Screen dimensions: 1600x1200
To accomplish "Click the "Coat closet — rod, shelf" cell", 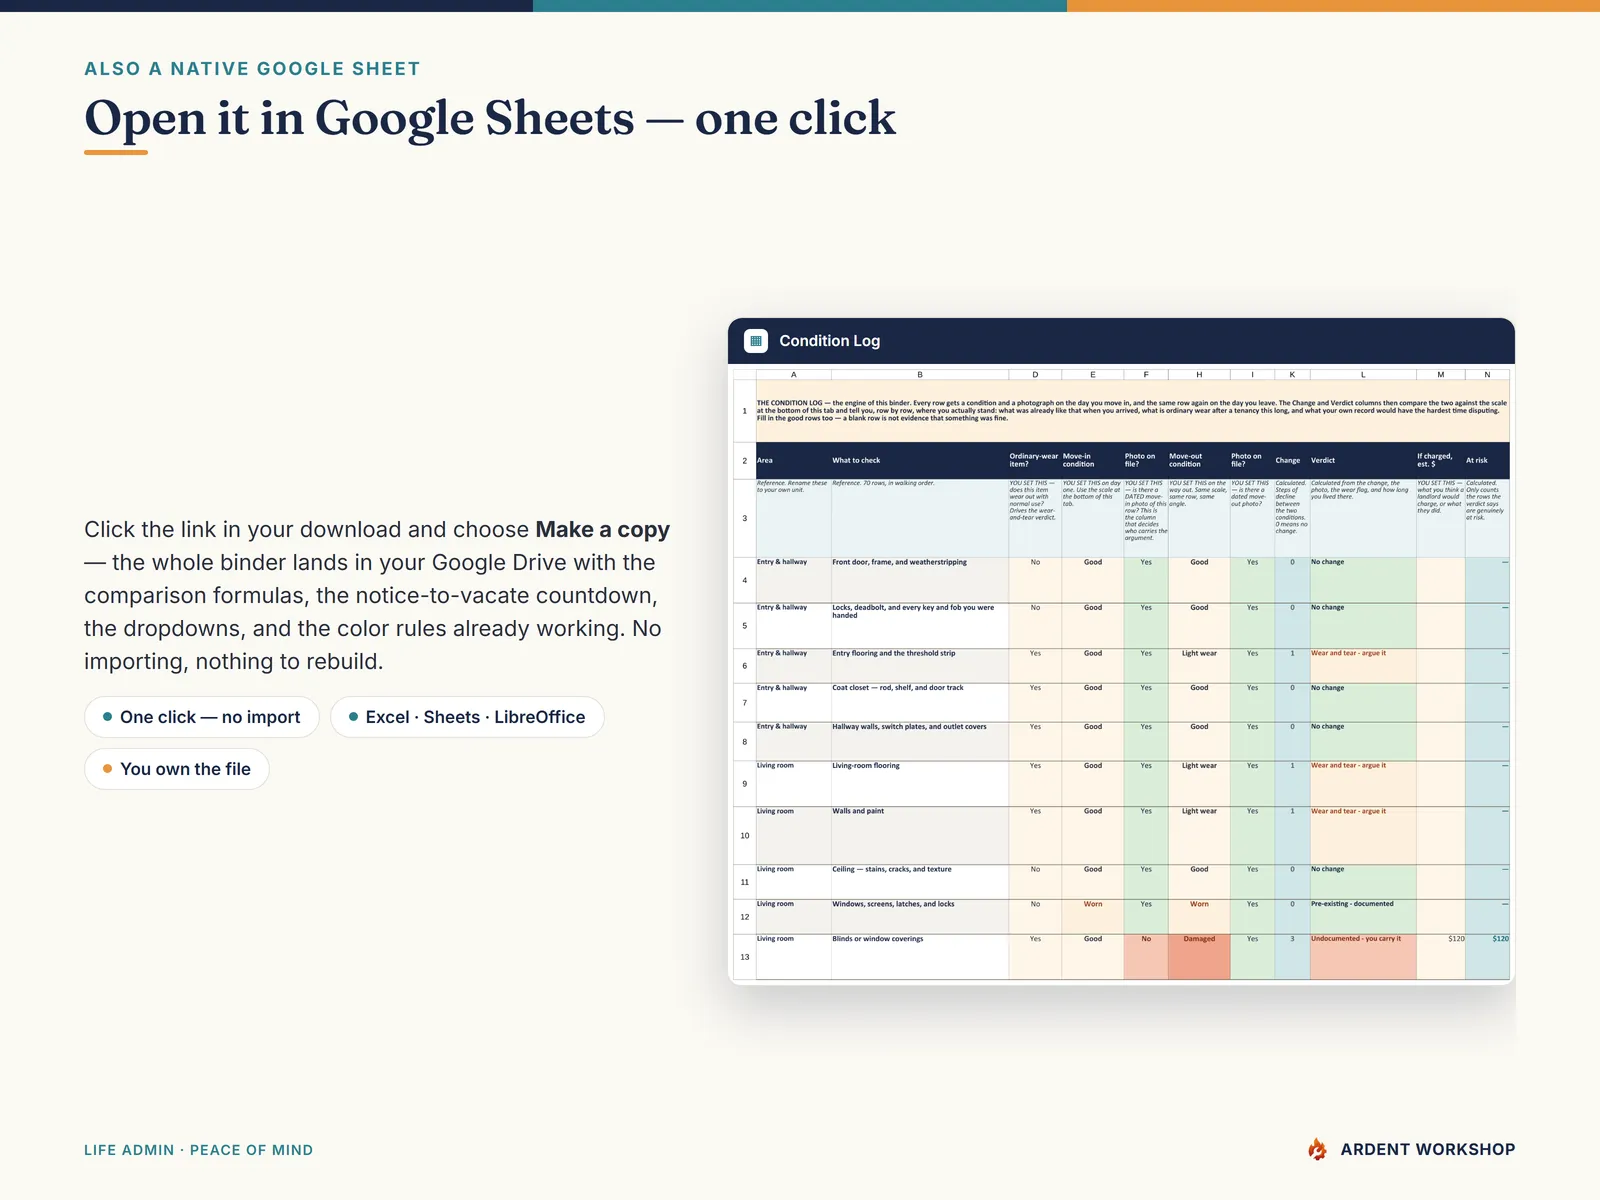I will coord(920,703).
